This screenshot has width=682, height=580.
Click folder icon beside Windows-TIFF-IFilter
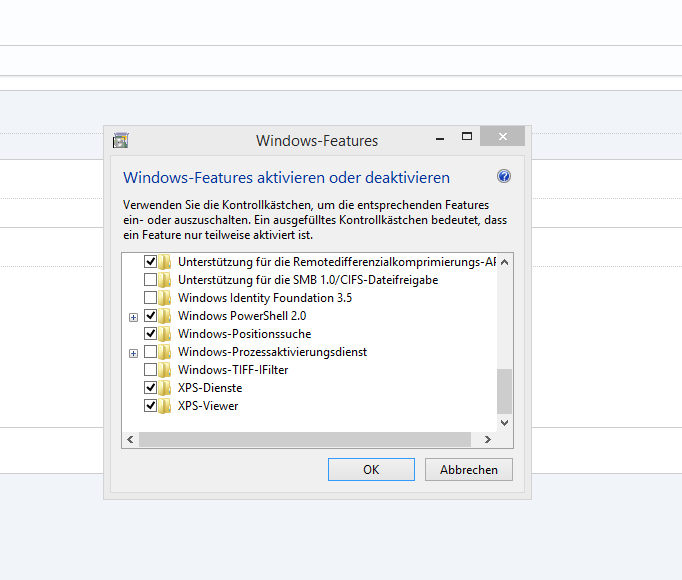click(x=164, y=370)
